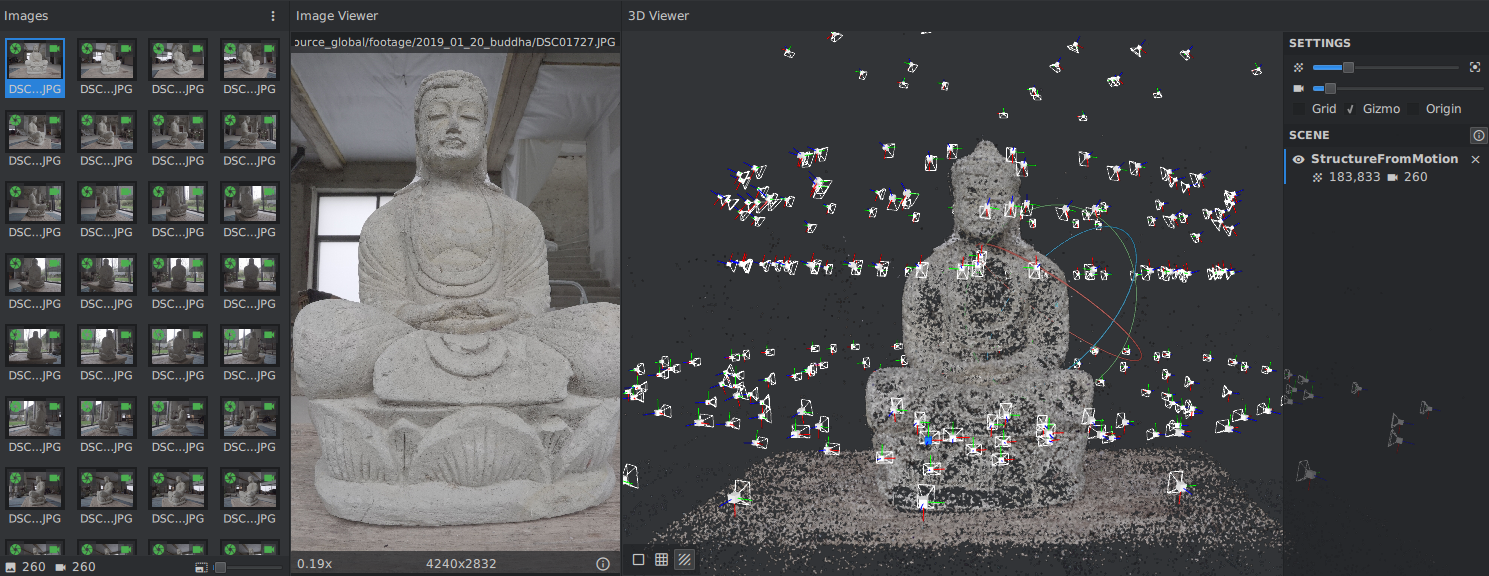The width and height of the screenshot is (1489, 576).
Task: Select textured render mode hatched icon
Action: (x=684, y=560)
